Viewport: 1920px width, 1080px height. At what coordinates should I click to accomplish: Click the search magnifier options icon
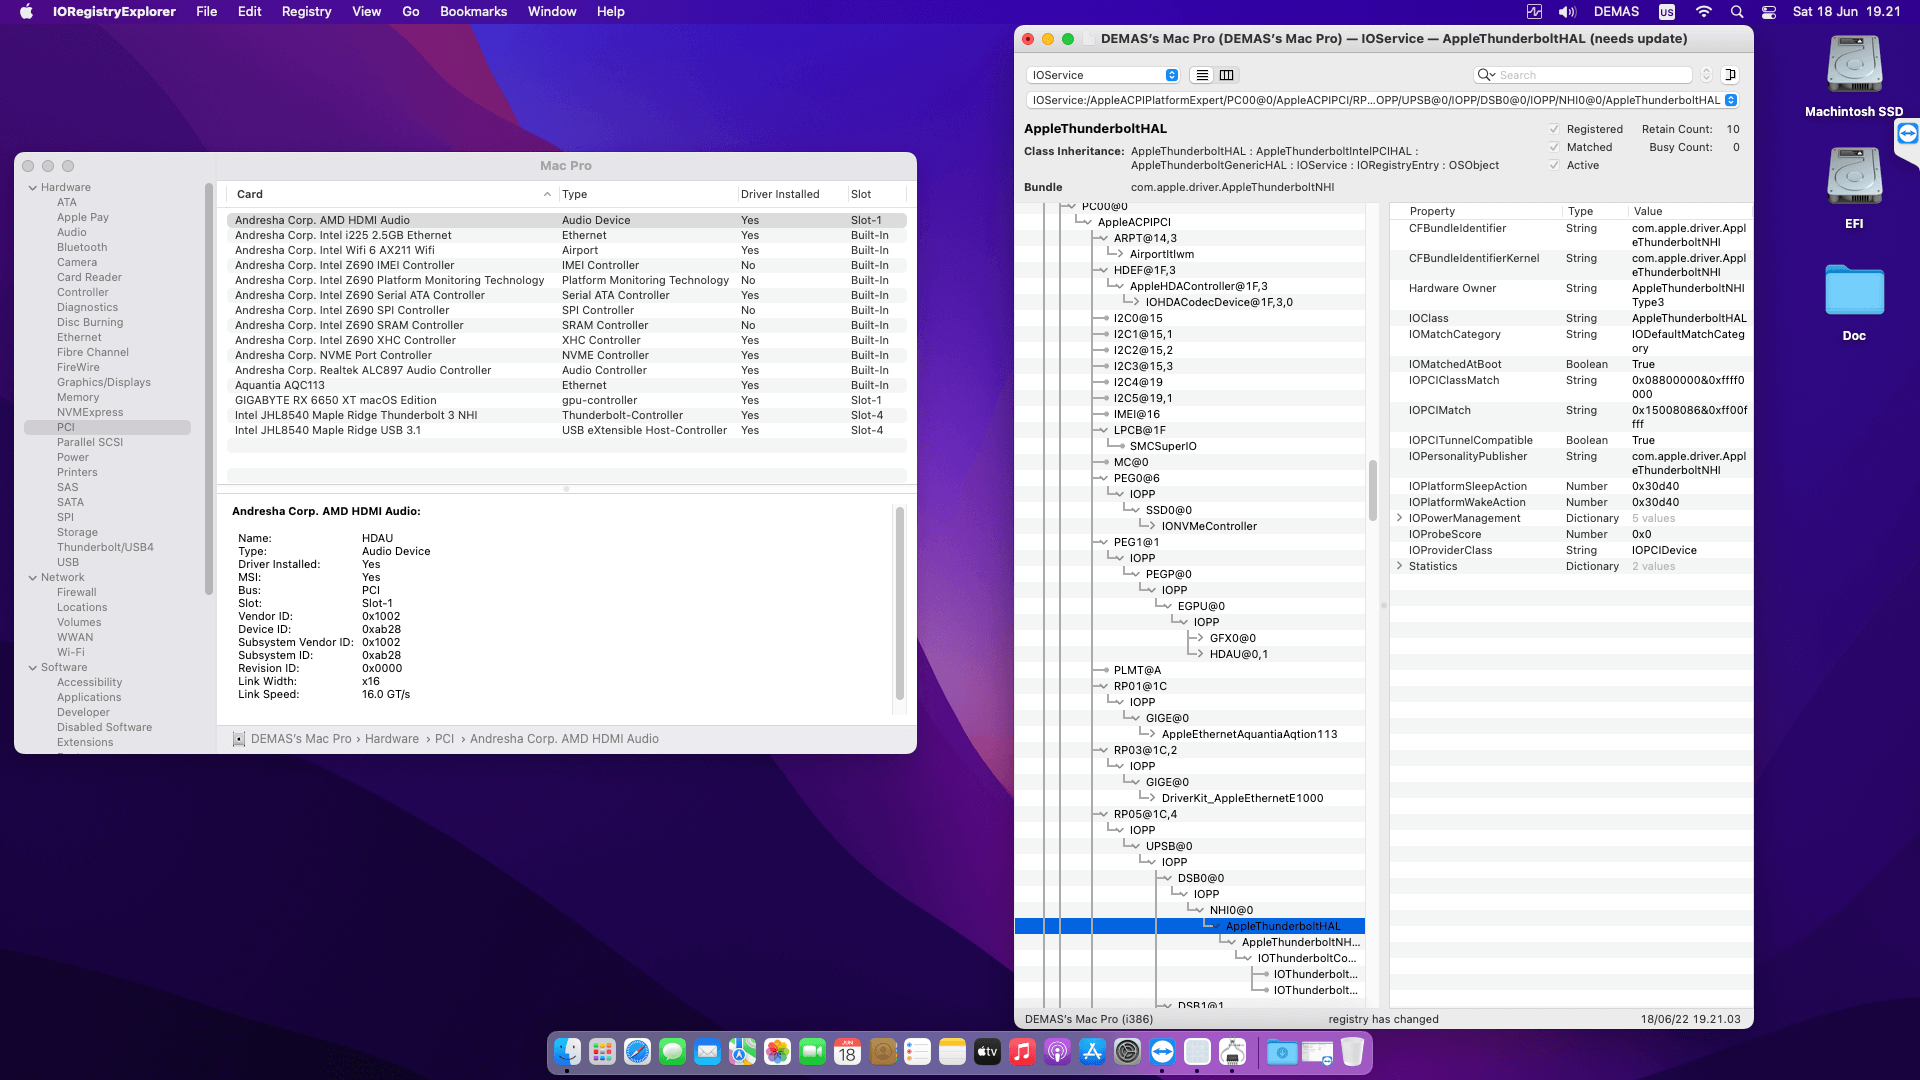1485,75
